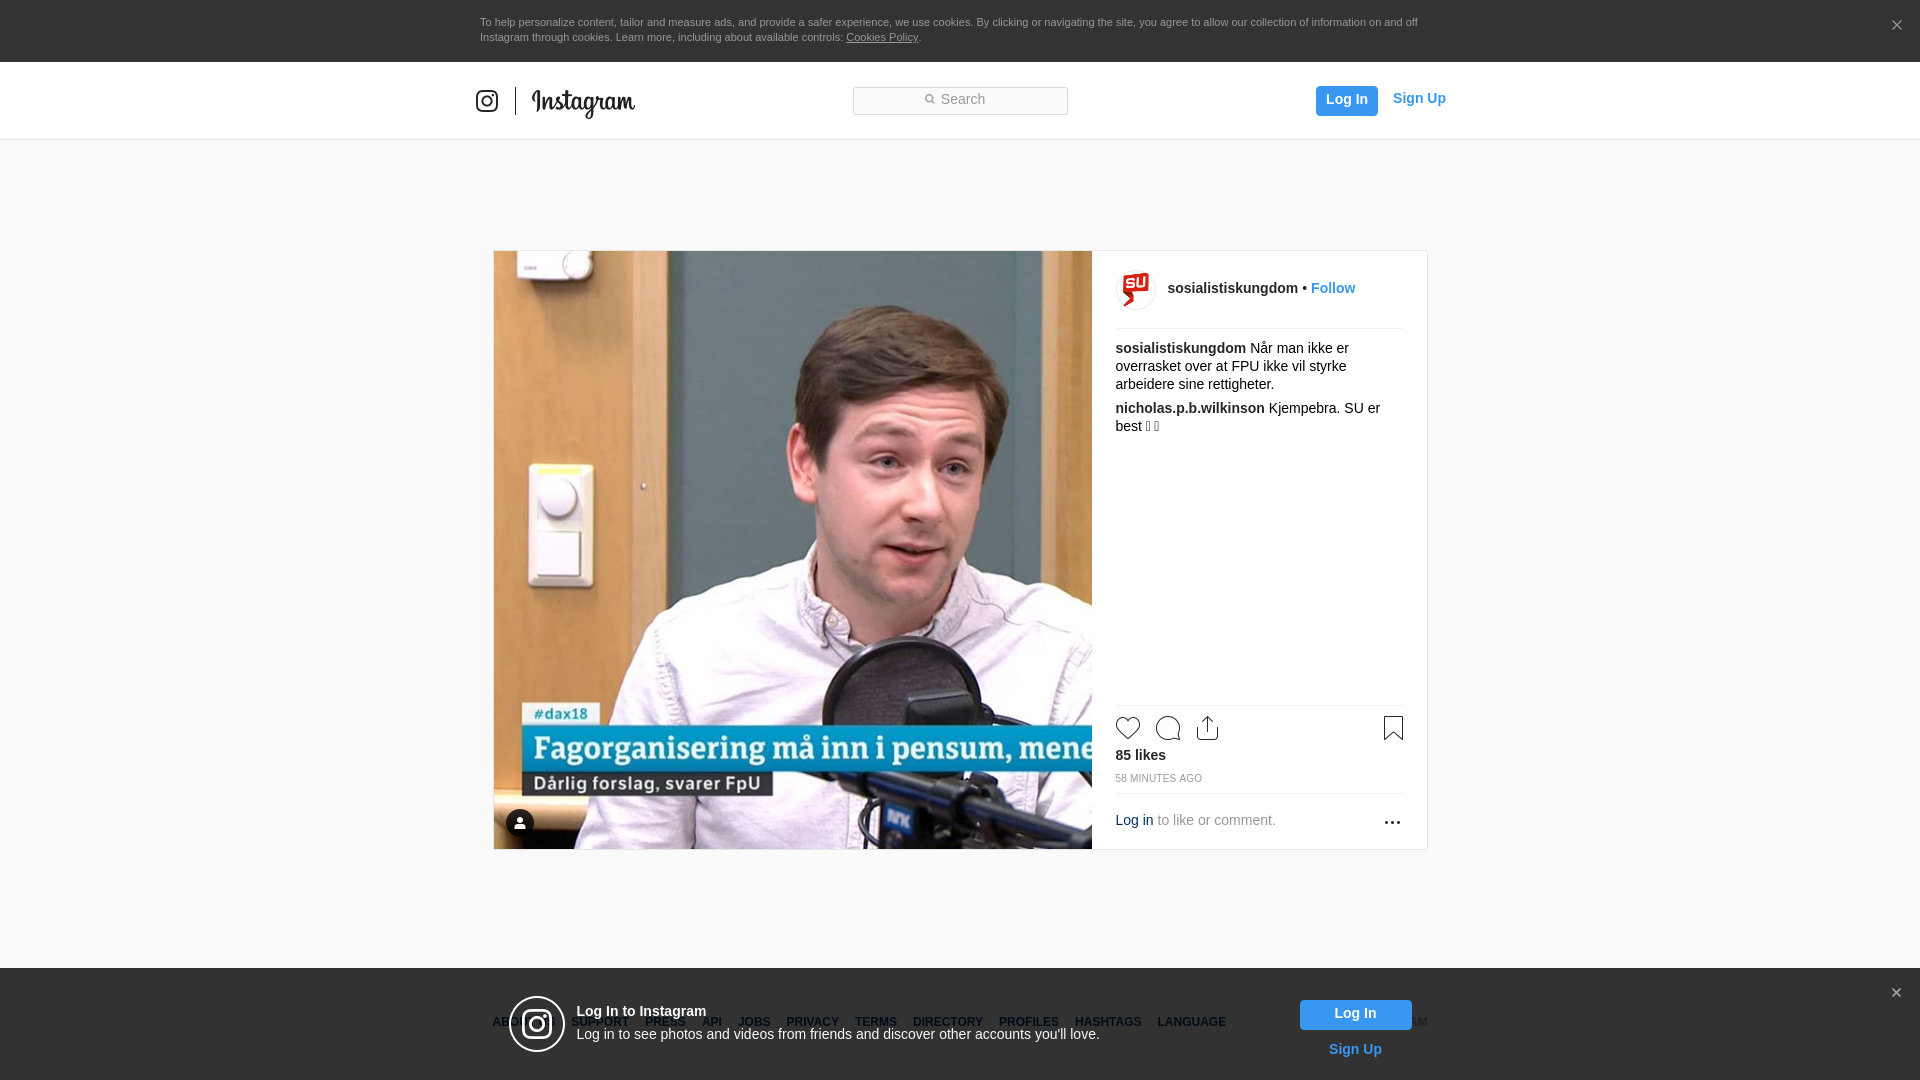
Task: Open the PRIVACY footer link
Action: tap(812, 1022)
